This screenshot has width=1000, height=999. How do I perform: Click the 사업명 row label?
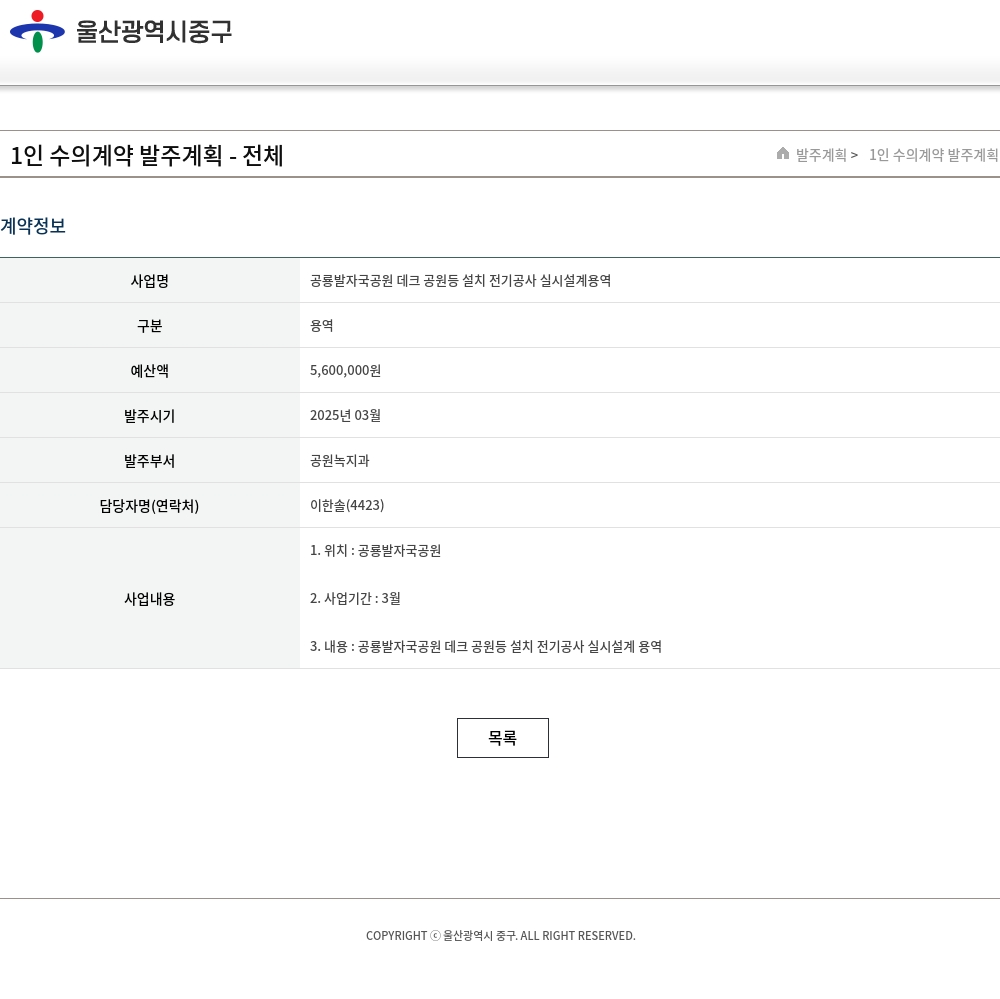[150, 281]
